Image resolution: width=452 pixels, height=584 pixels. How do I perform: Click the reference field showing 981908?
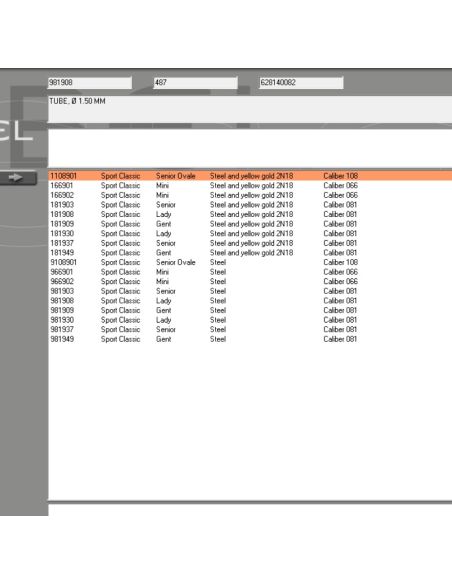(x=90, y=82)
